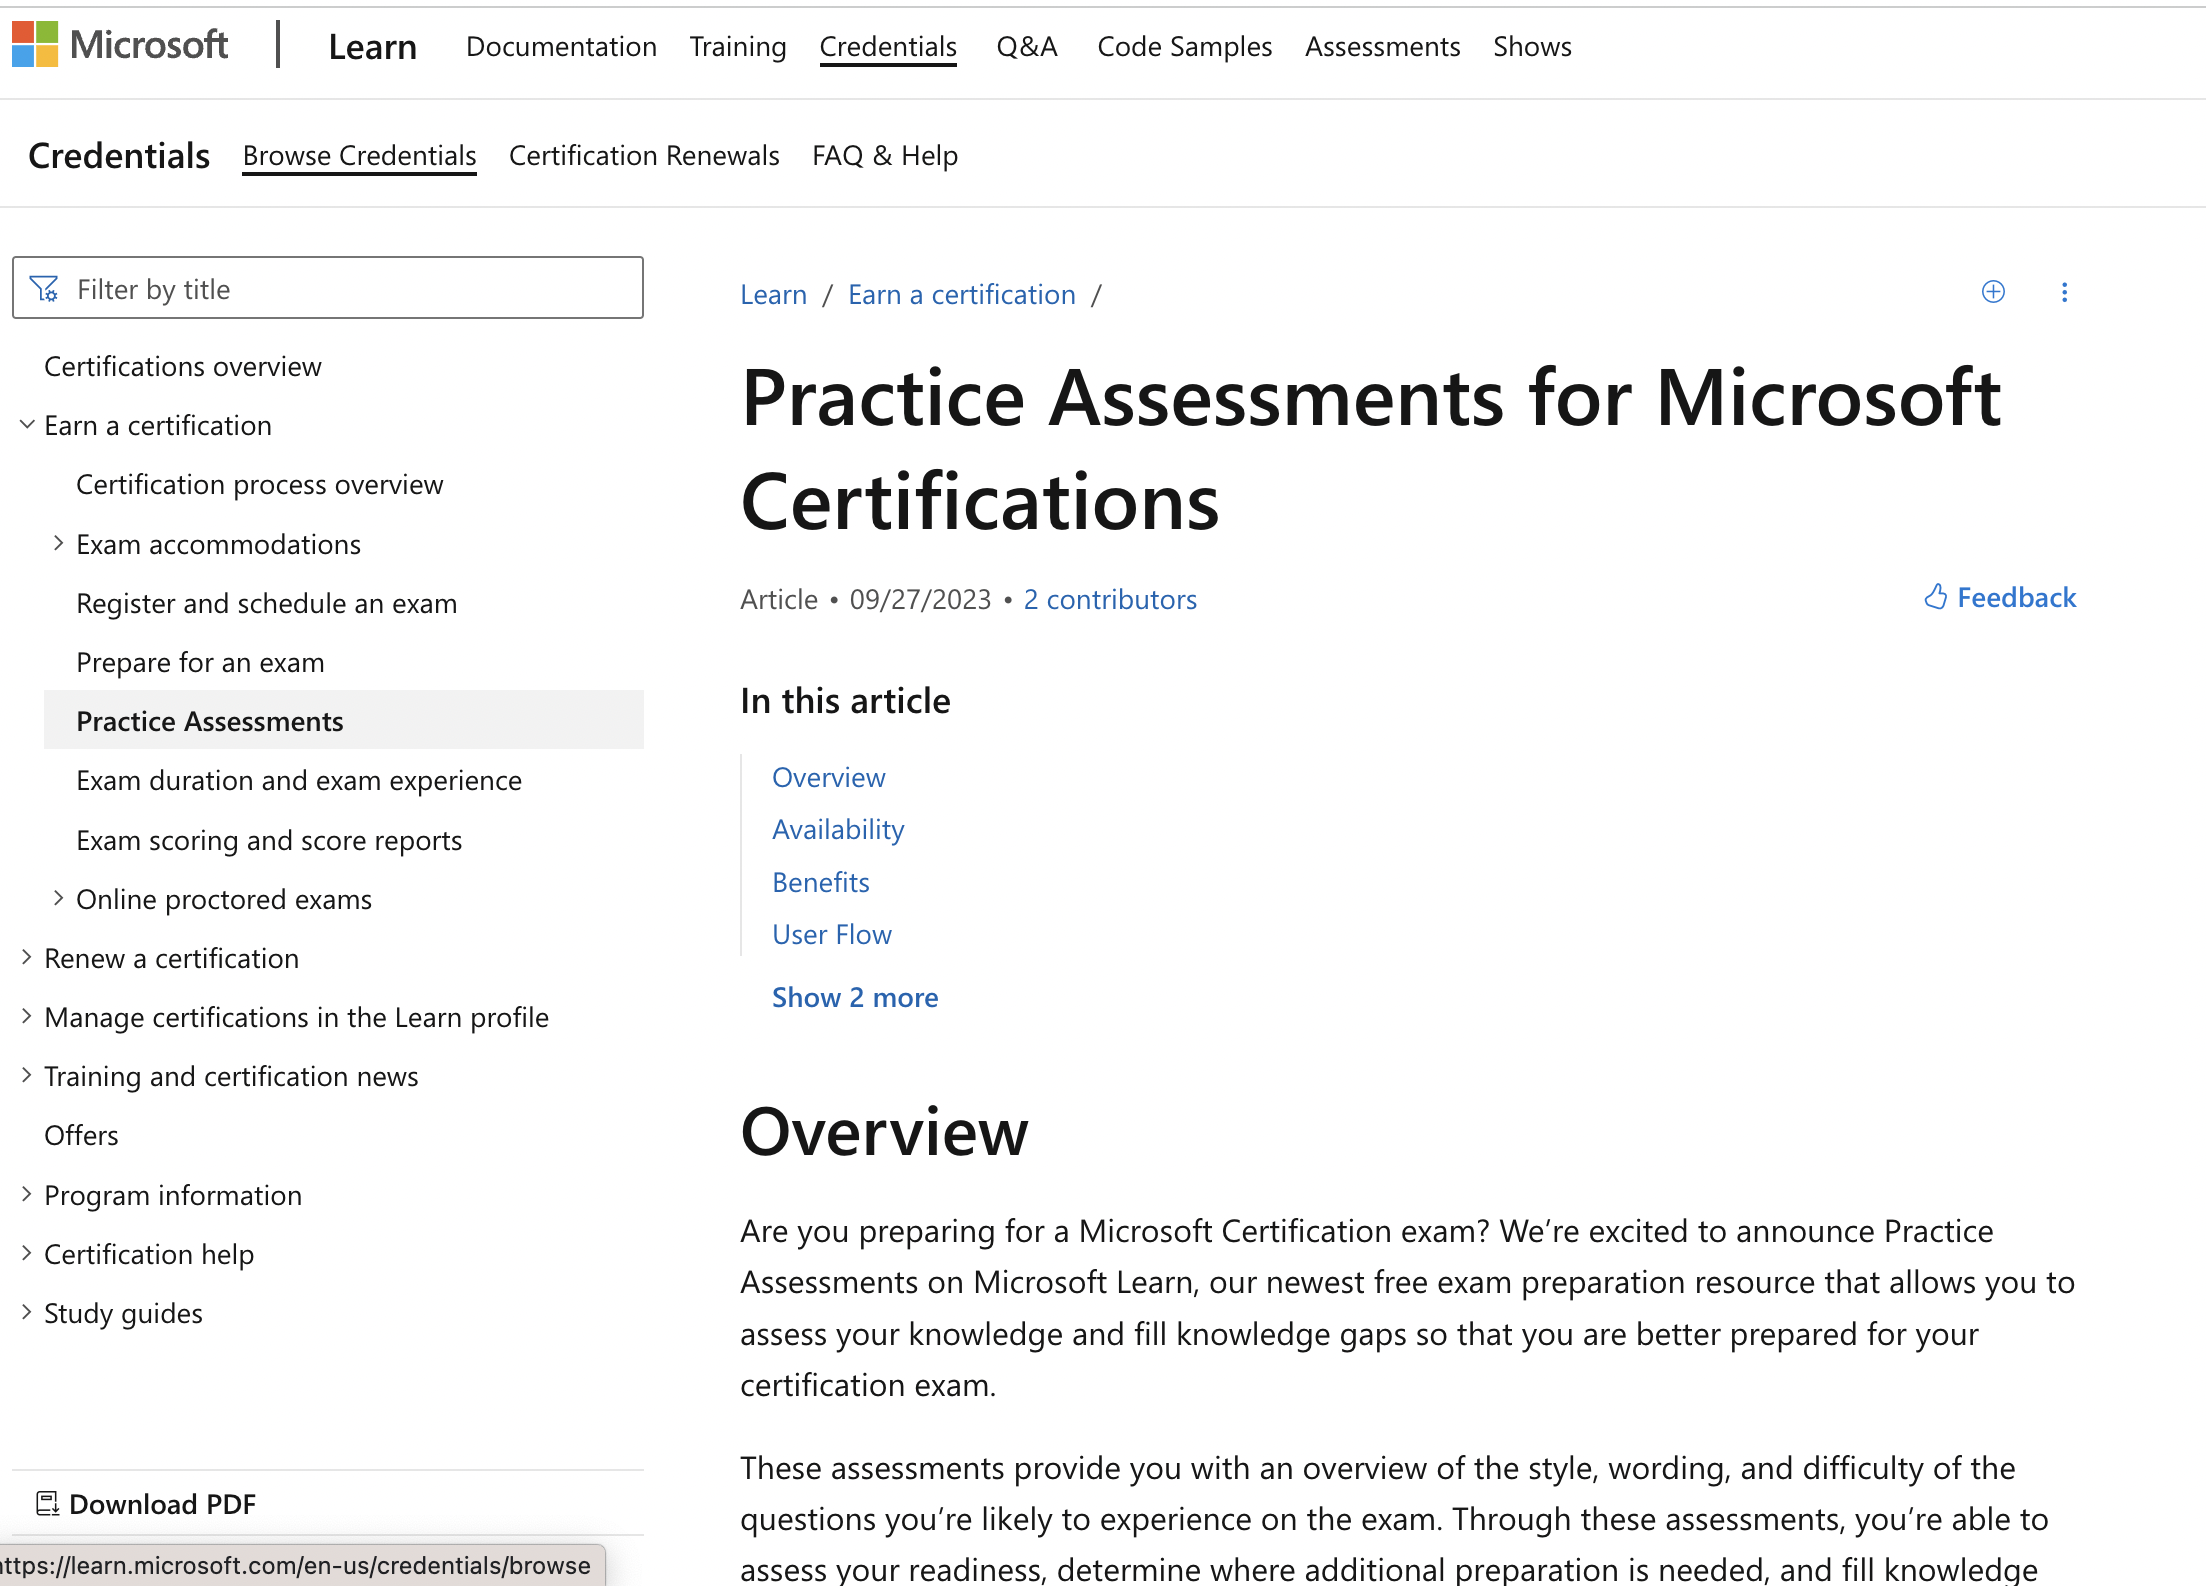The height and width of the screenshot is (1586, 2206).
Task: Select Practice Assessments in the sidebar tree
Action: coord(209,720)
